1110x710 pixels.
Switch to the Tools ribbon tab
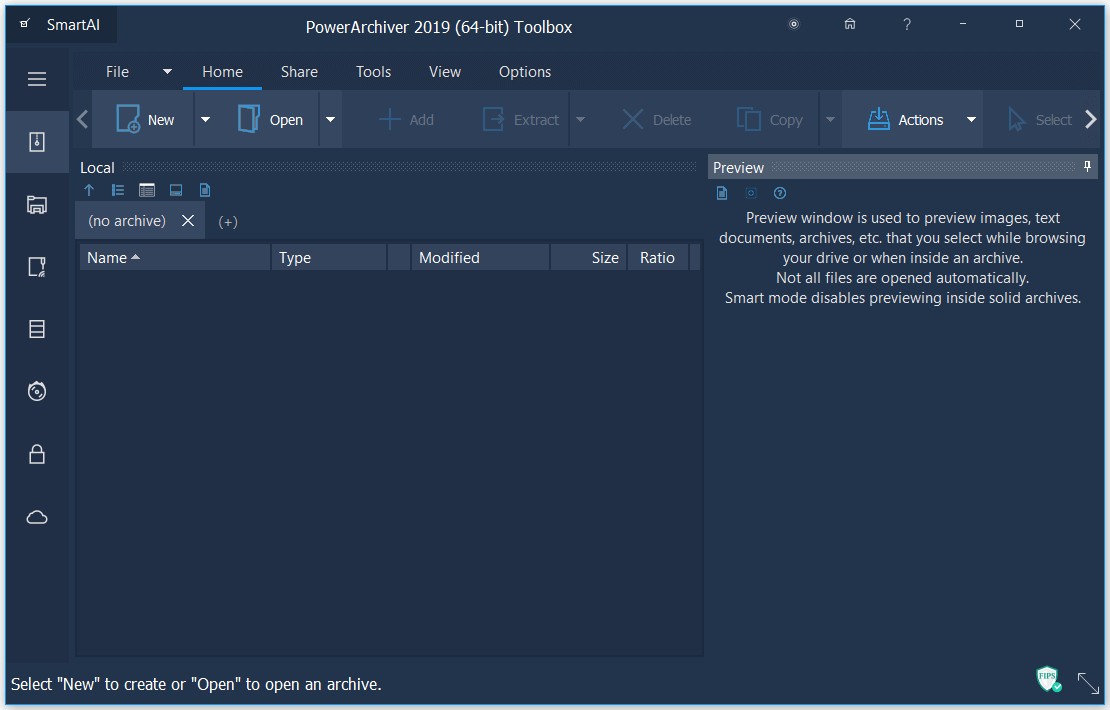coord(373,72)
